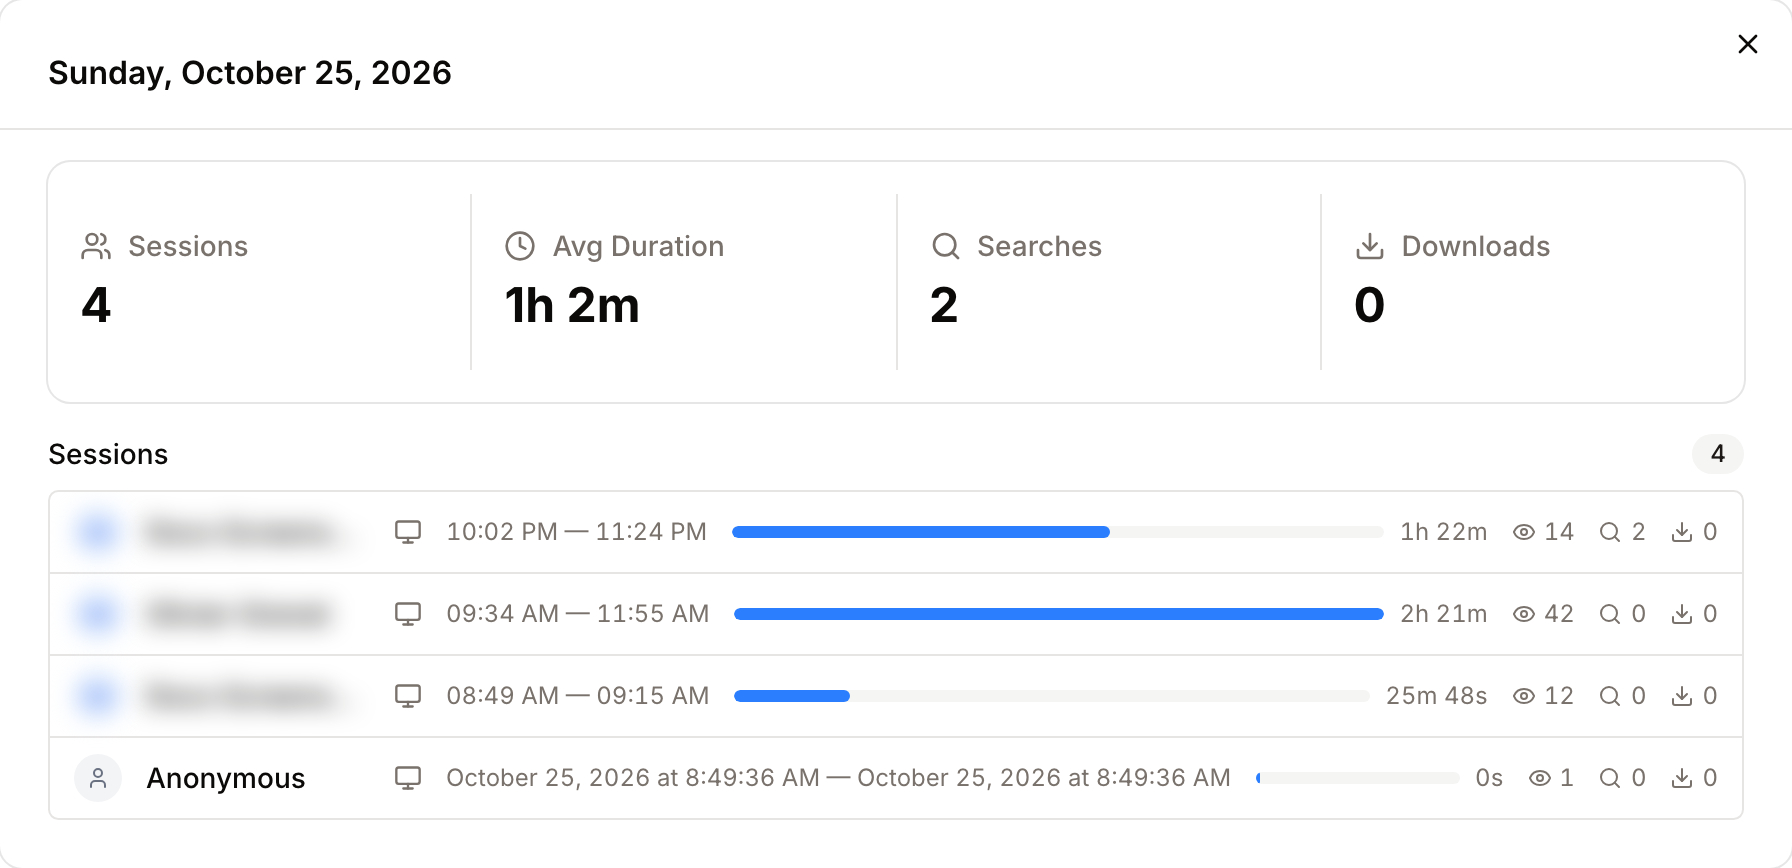The image size is (1792, 868).
Task: Click the search icon in the 09:34 AM session row
Action: click(1610, 614)
